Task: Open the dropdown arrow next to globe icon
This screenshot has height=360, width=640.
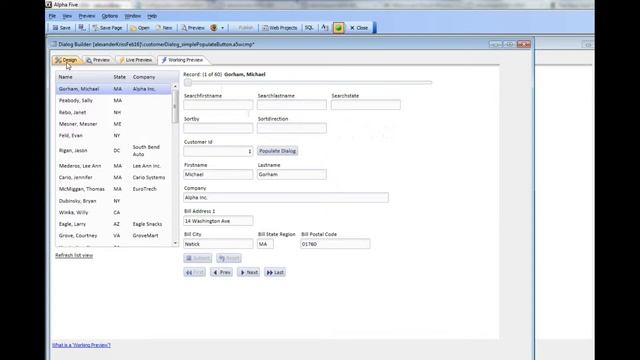Action: click(222, 28)
